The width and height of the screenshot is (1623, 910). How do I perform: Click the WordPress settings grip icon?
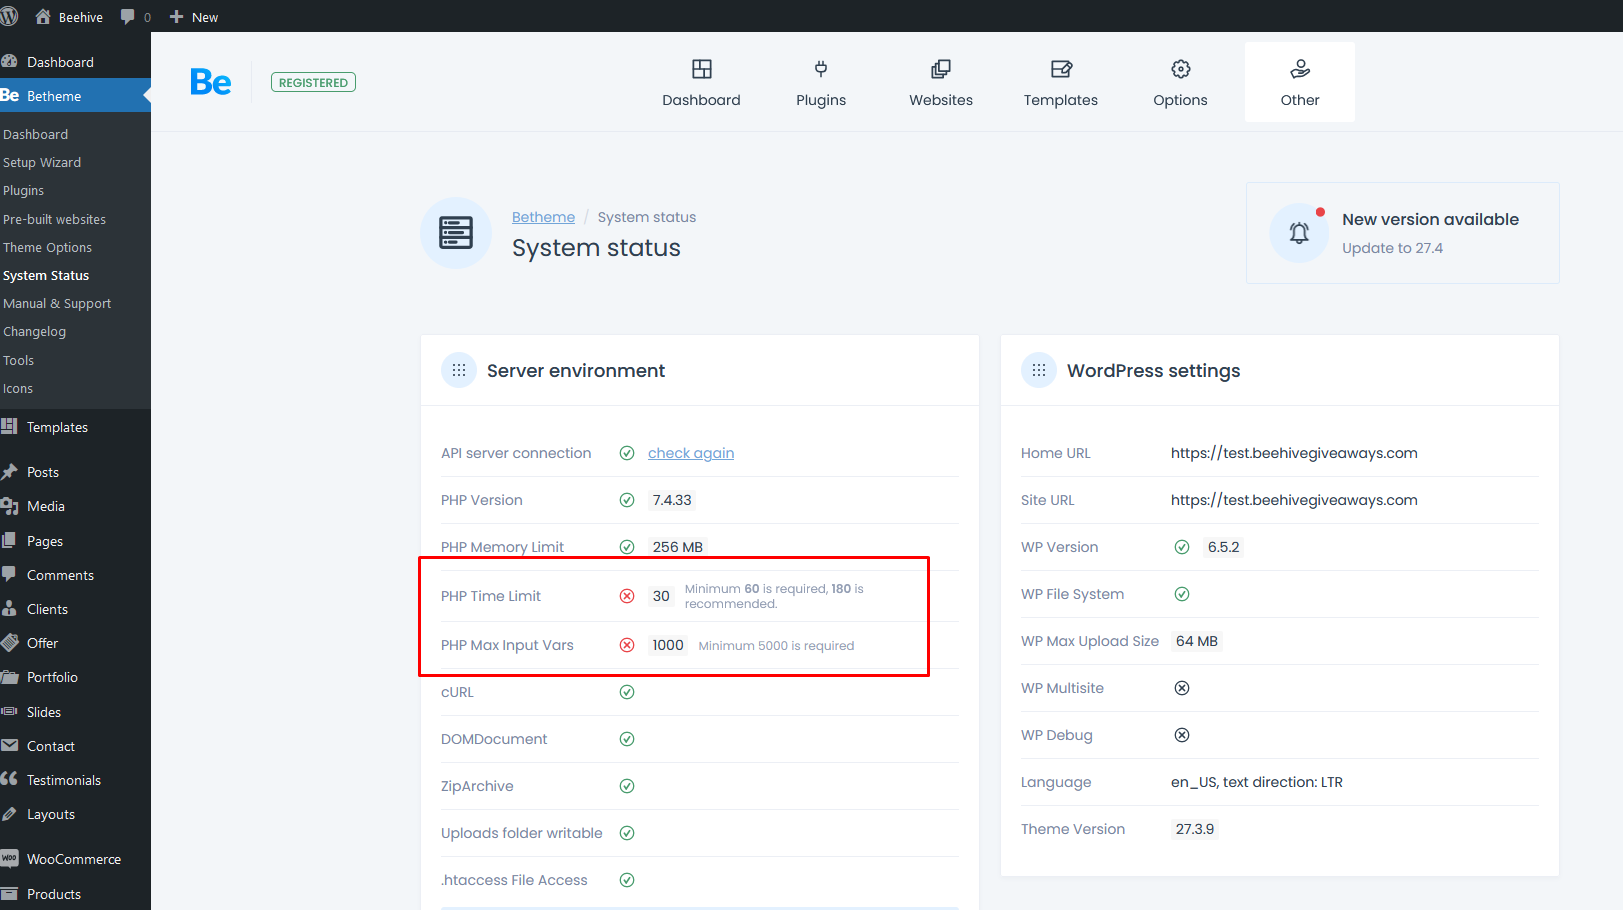[x=1039, y=370]
